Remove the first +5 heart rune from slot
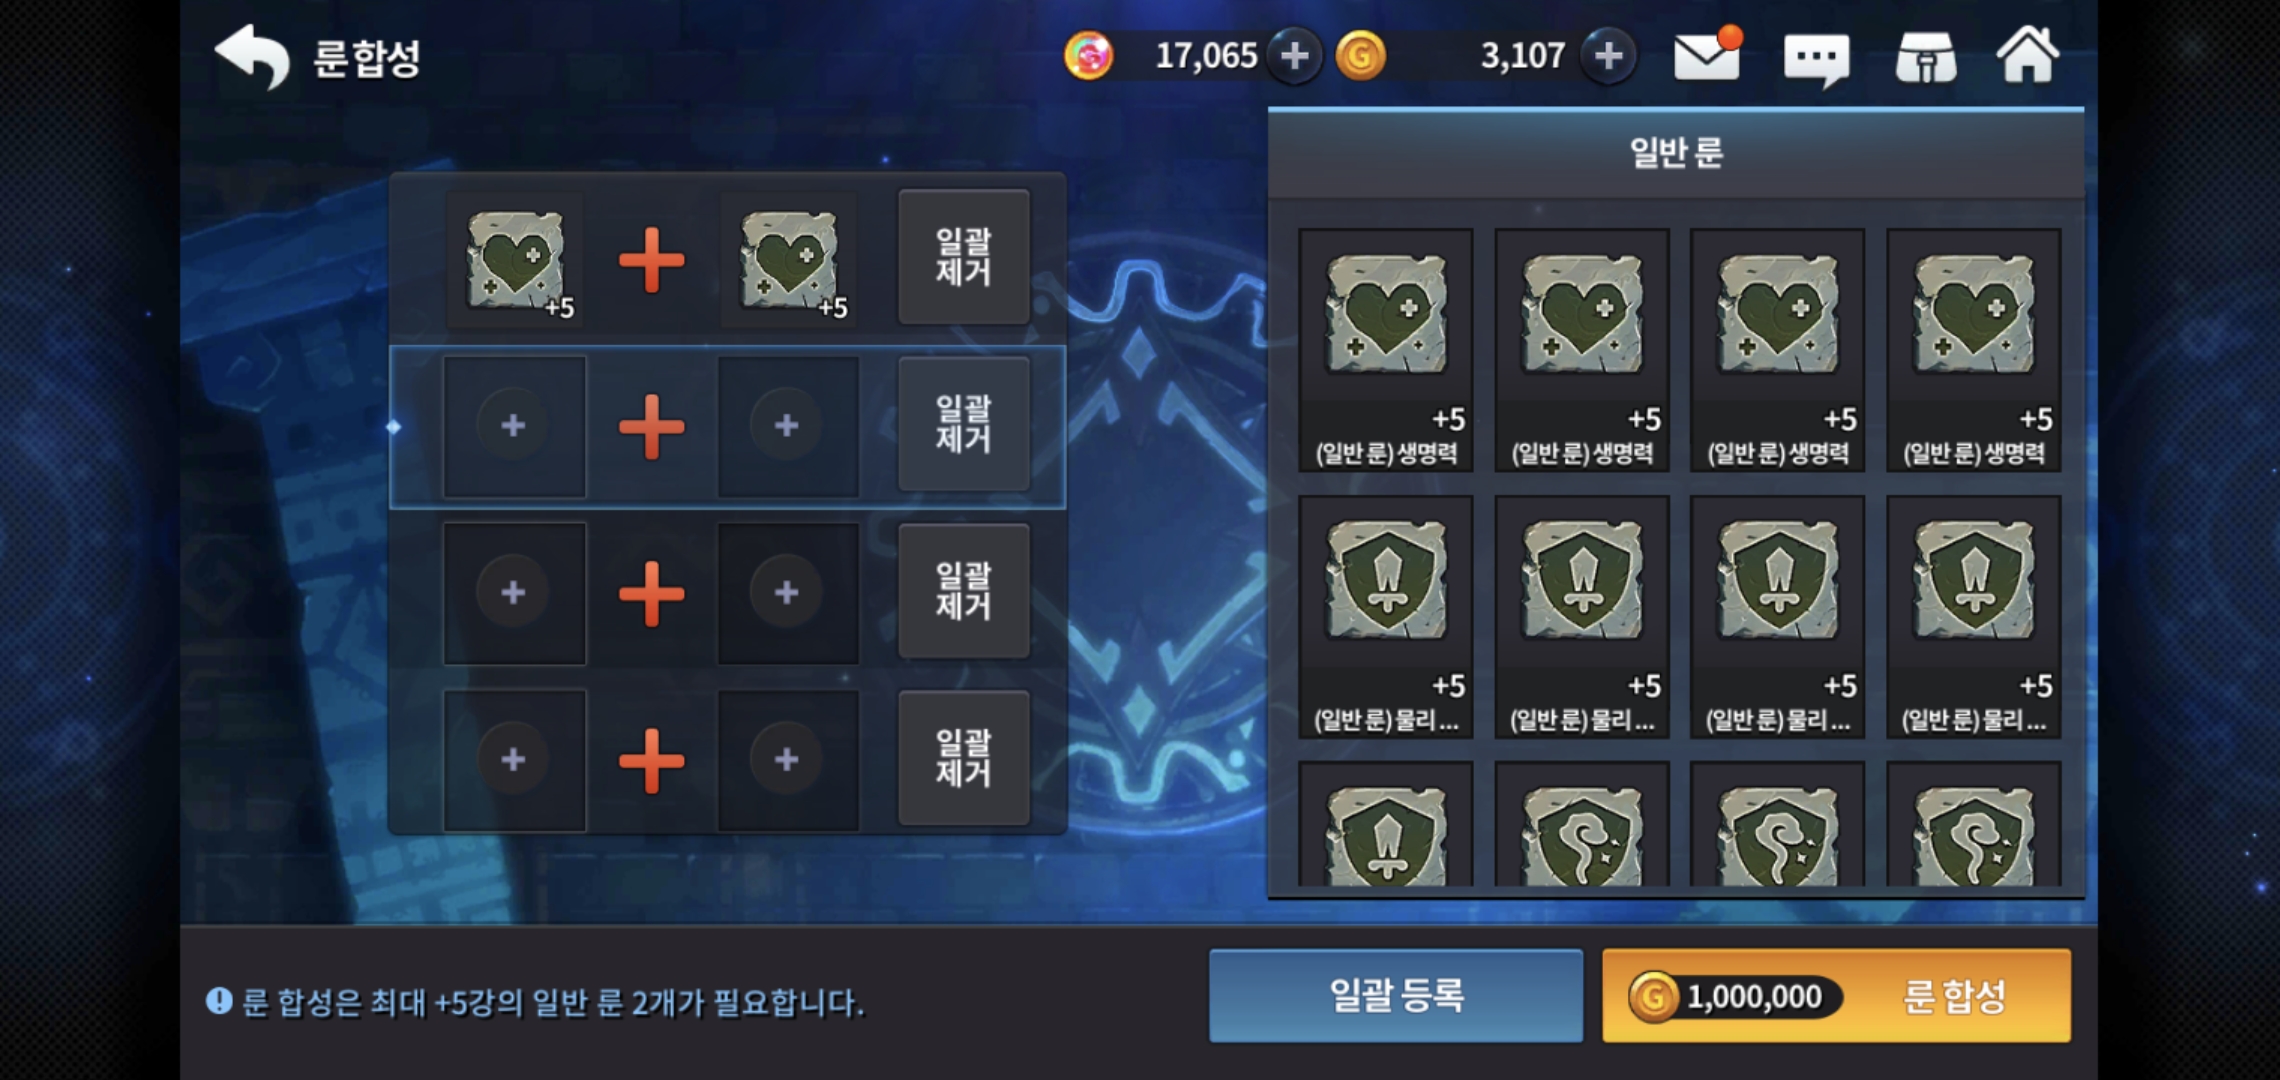This screenshot has height=1080, width=2280. click(x=516, y=260)
